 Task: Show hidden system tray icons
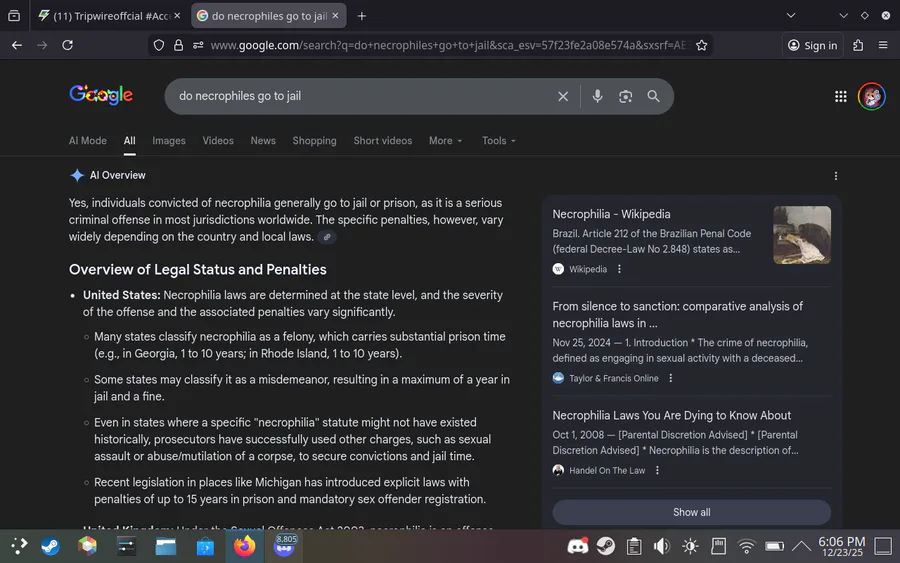[x=801, y=546]
